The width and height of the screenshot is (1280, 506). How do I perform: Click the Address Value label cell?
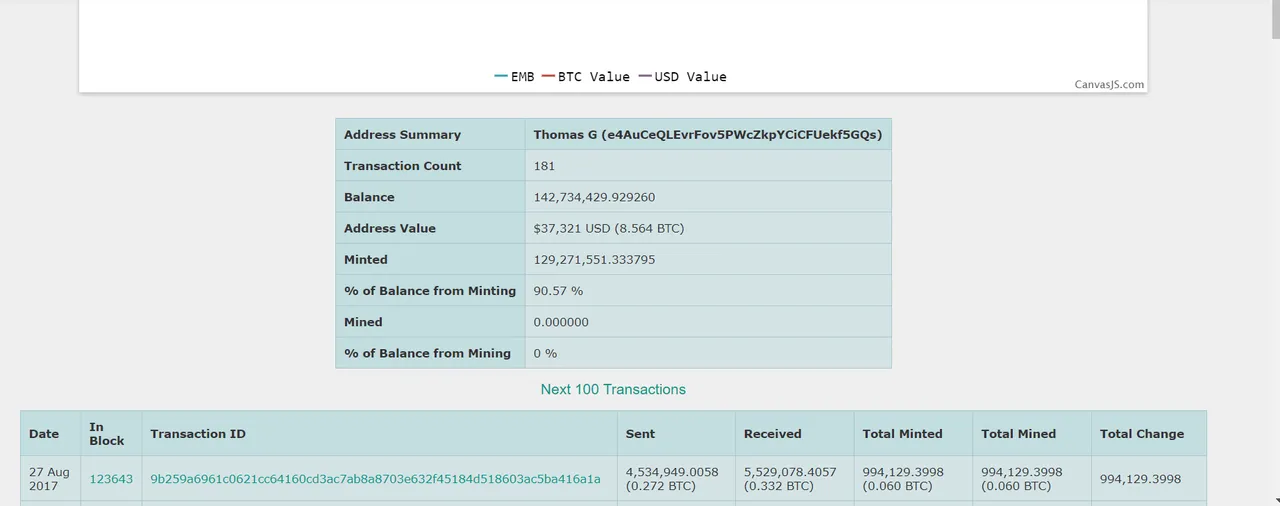click(430, 228)
